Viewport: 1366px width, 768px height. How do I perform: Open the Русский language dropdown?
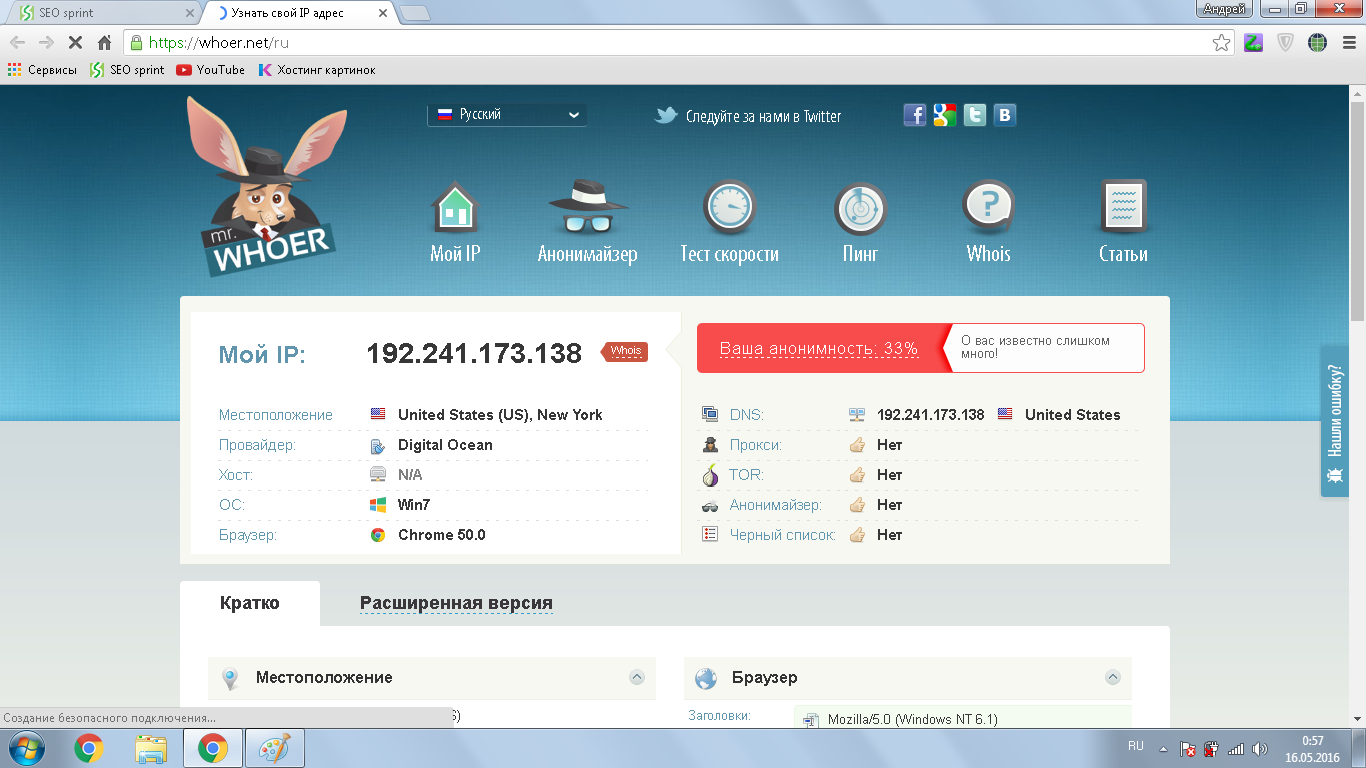[x=507, y=115]
